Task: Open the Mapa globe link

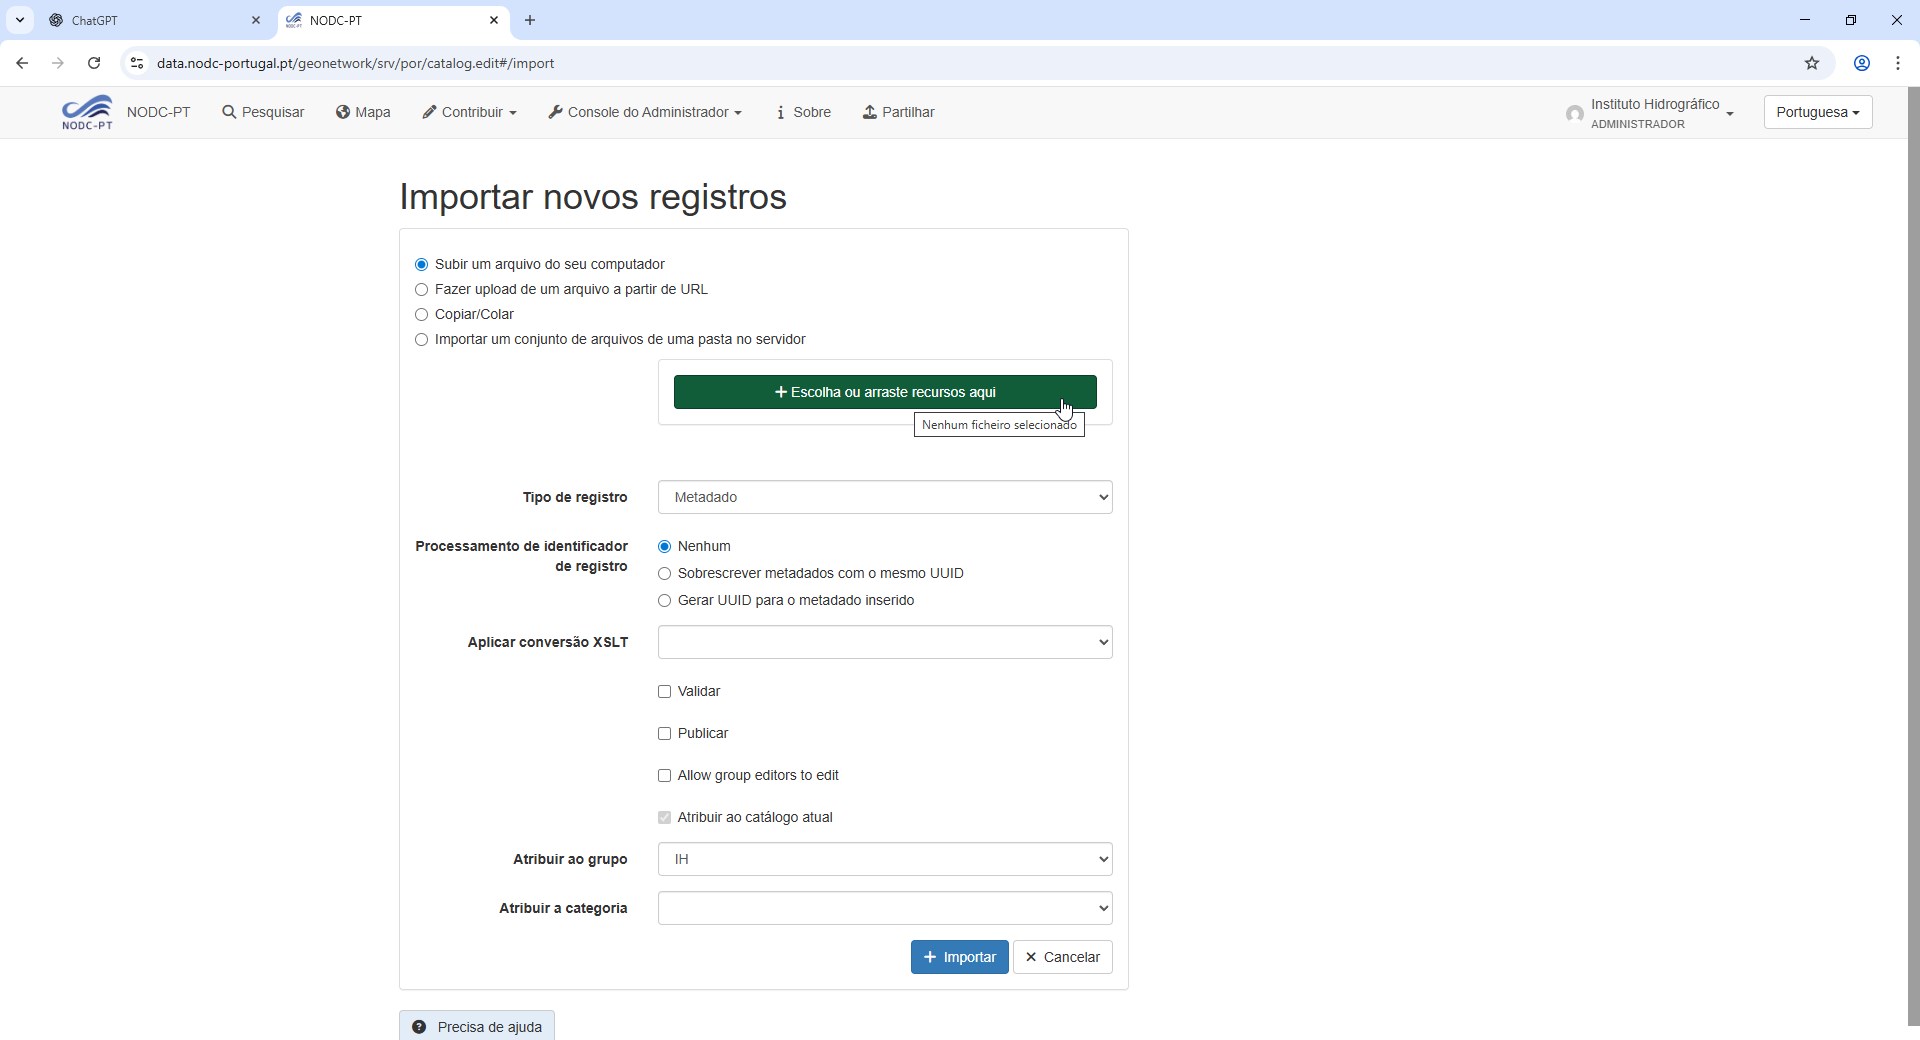Action: pyautogui.click(x=363, y=112)
